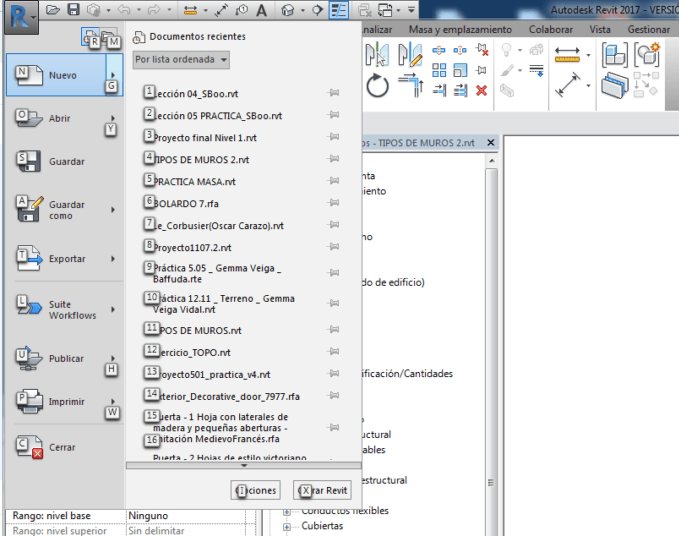This screenshot has height=536, width=679.
Task: Pin TIPOS DE MUROS 2.rvt in list
Action: 333,159
